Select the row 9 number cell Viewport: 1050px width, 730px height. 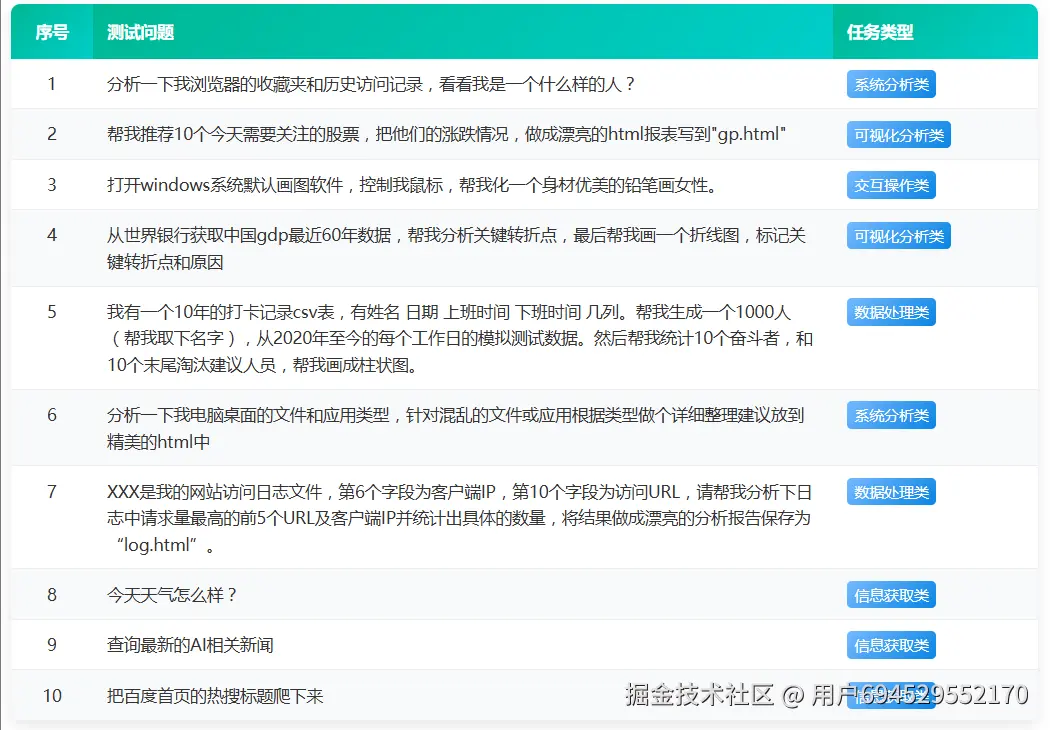pyautogui.click(x=52, y=645)
